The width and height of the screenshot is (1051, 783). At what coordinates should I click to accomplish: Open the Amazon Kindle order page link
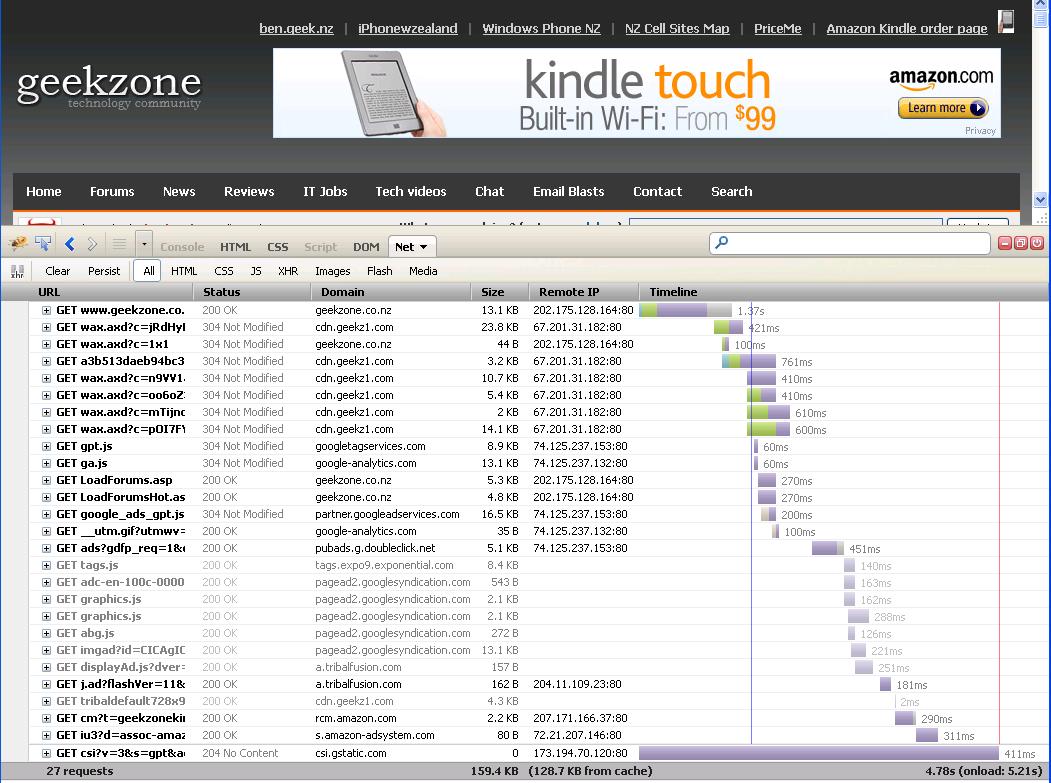click(x=907, y=28)
